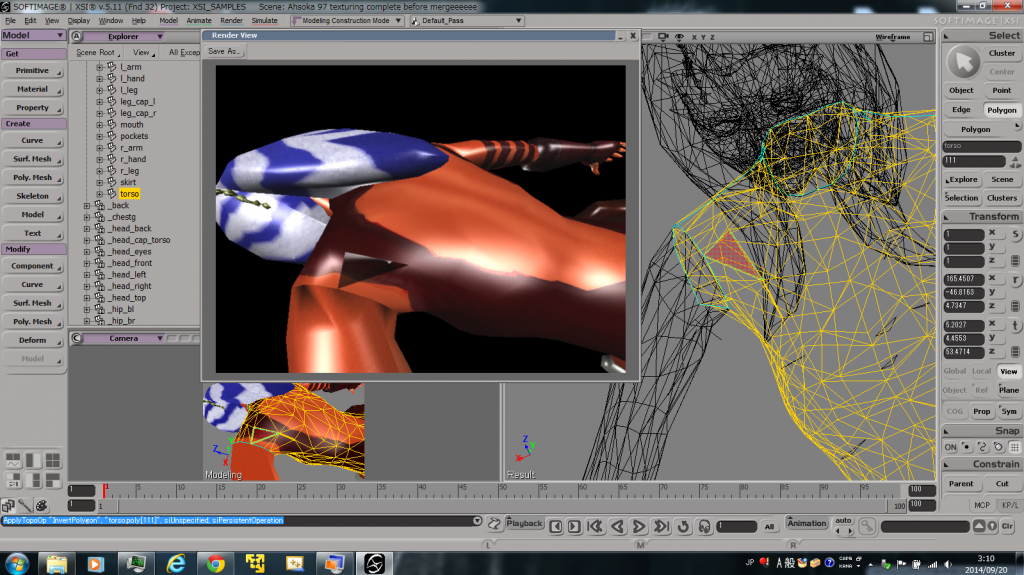
Task: Open the Animate menu
Action: [199, 21]
